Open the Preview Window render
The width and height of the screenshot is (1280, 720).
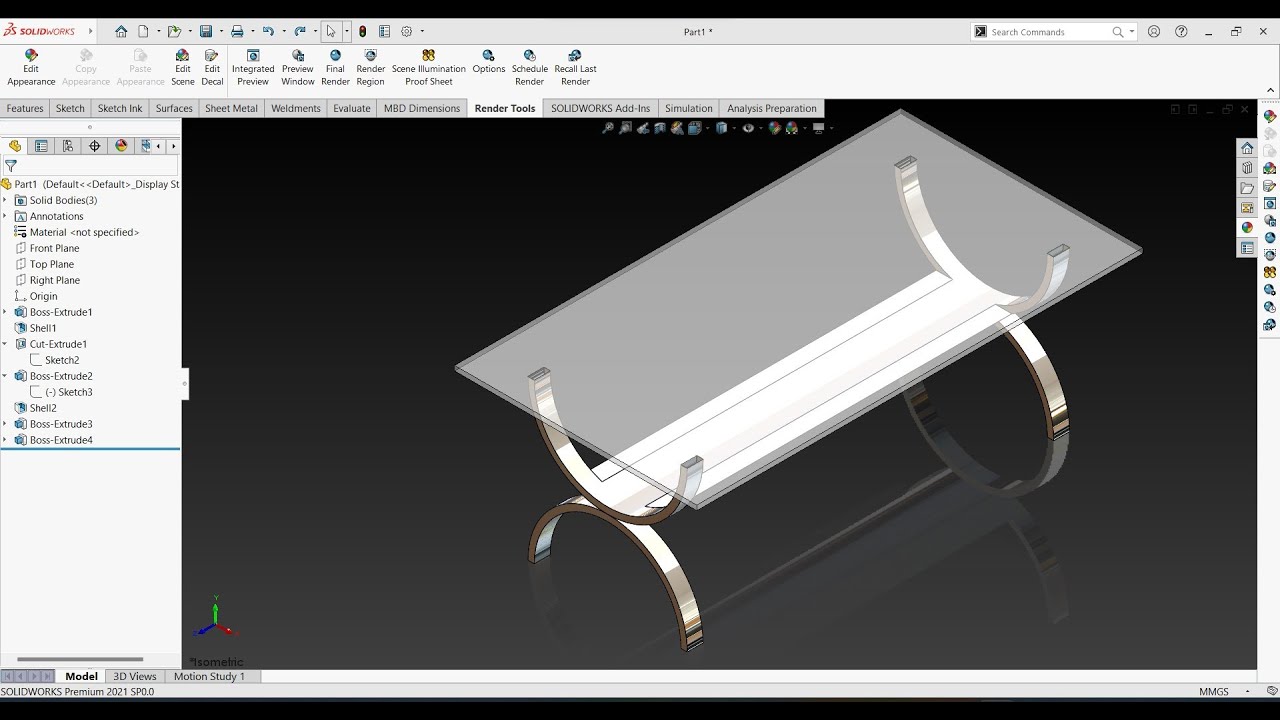(x=297, y=68)
